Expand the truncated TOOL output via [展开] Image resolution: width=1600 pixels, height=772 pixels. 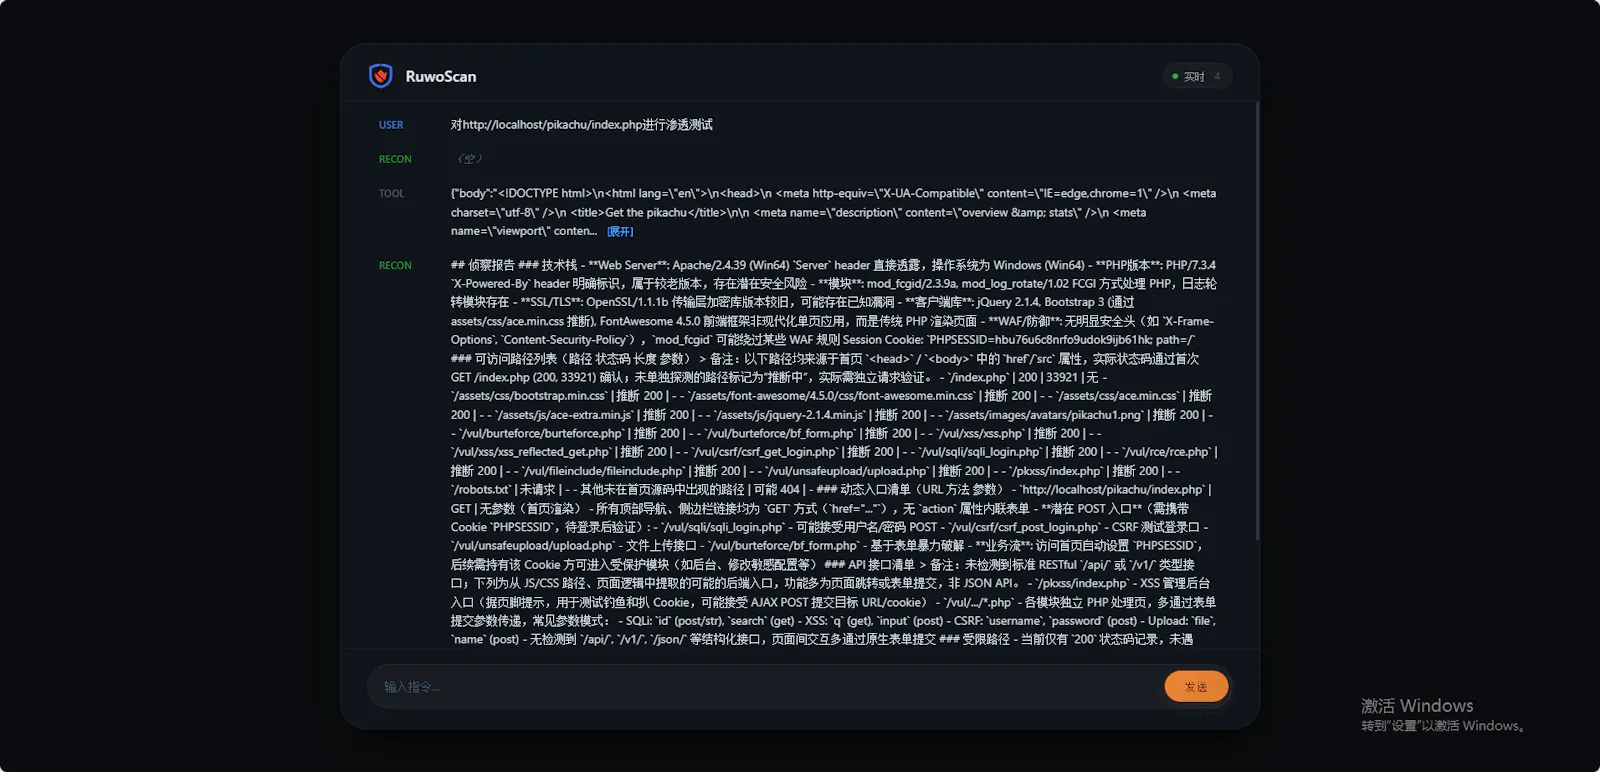tap(620, 231)
